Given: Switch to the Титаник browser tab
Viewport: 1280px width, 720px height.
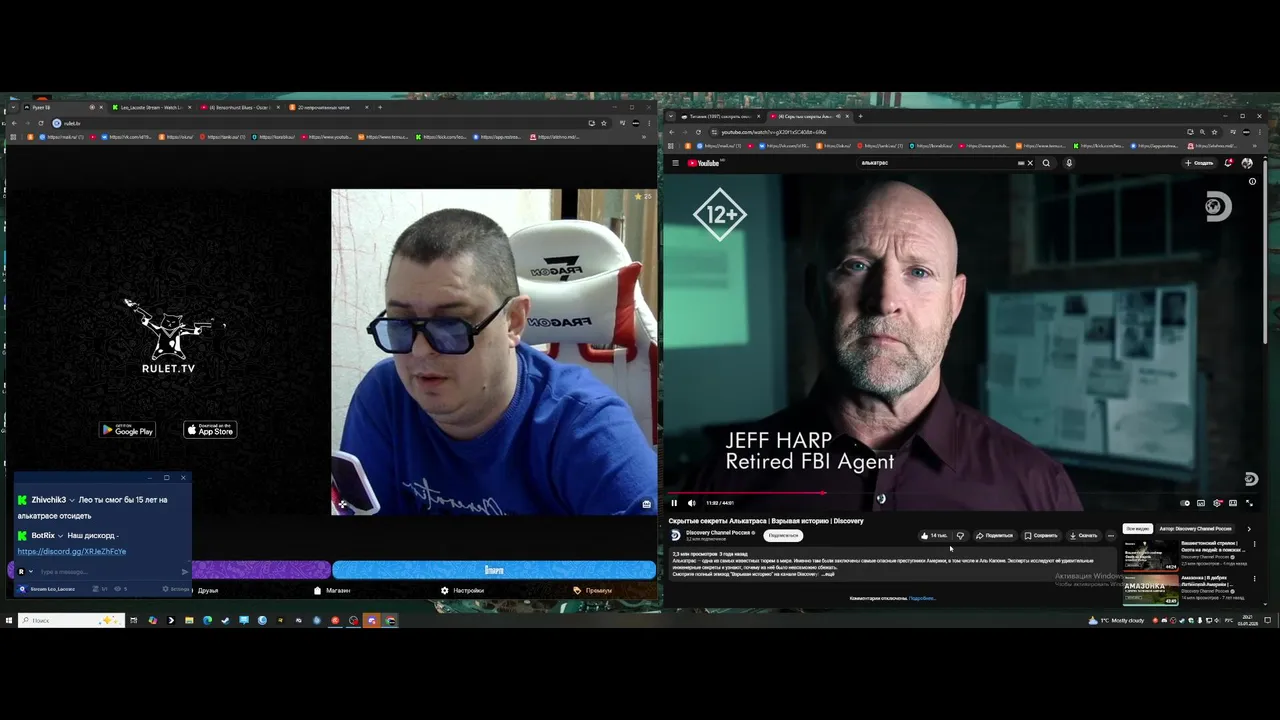Looking at the screenshot, I should click(721, 116).
